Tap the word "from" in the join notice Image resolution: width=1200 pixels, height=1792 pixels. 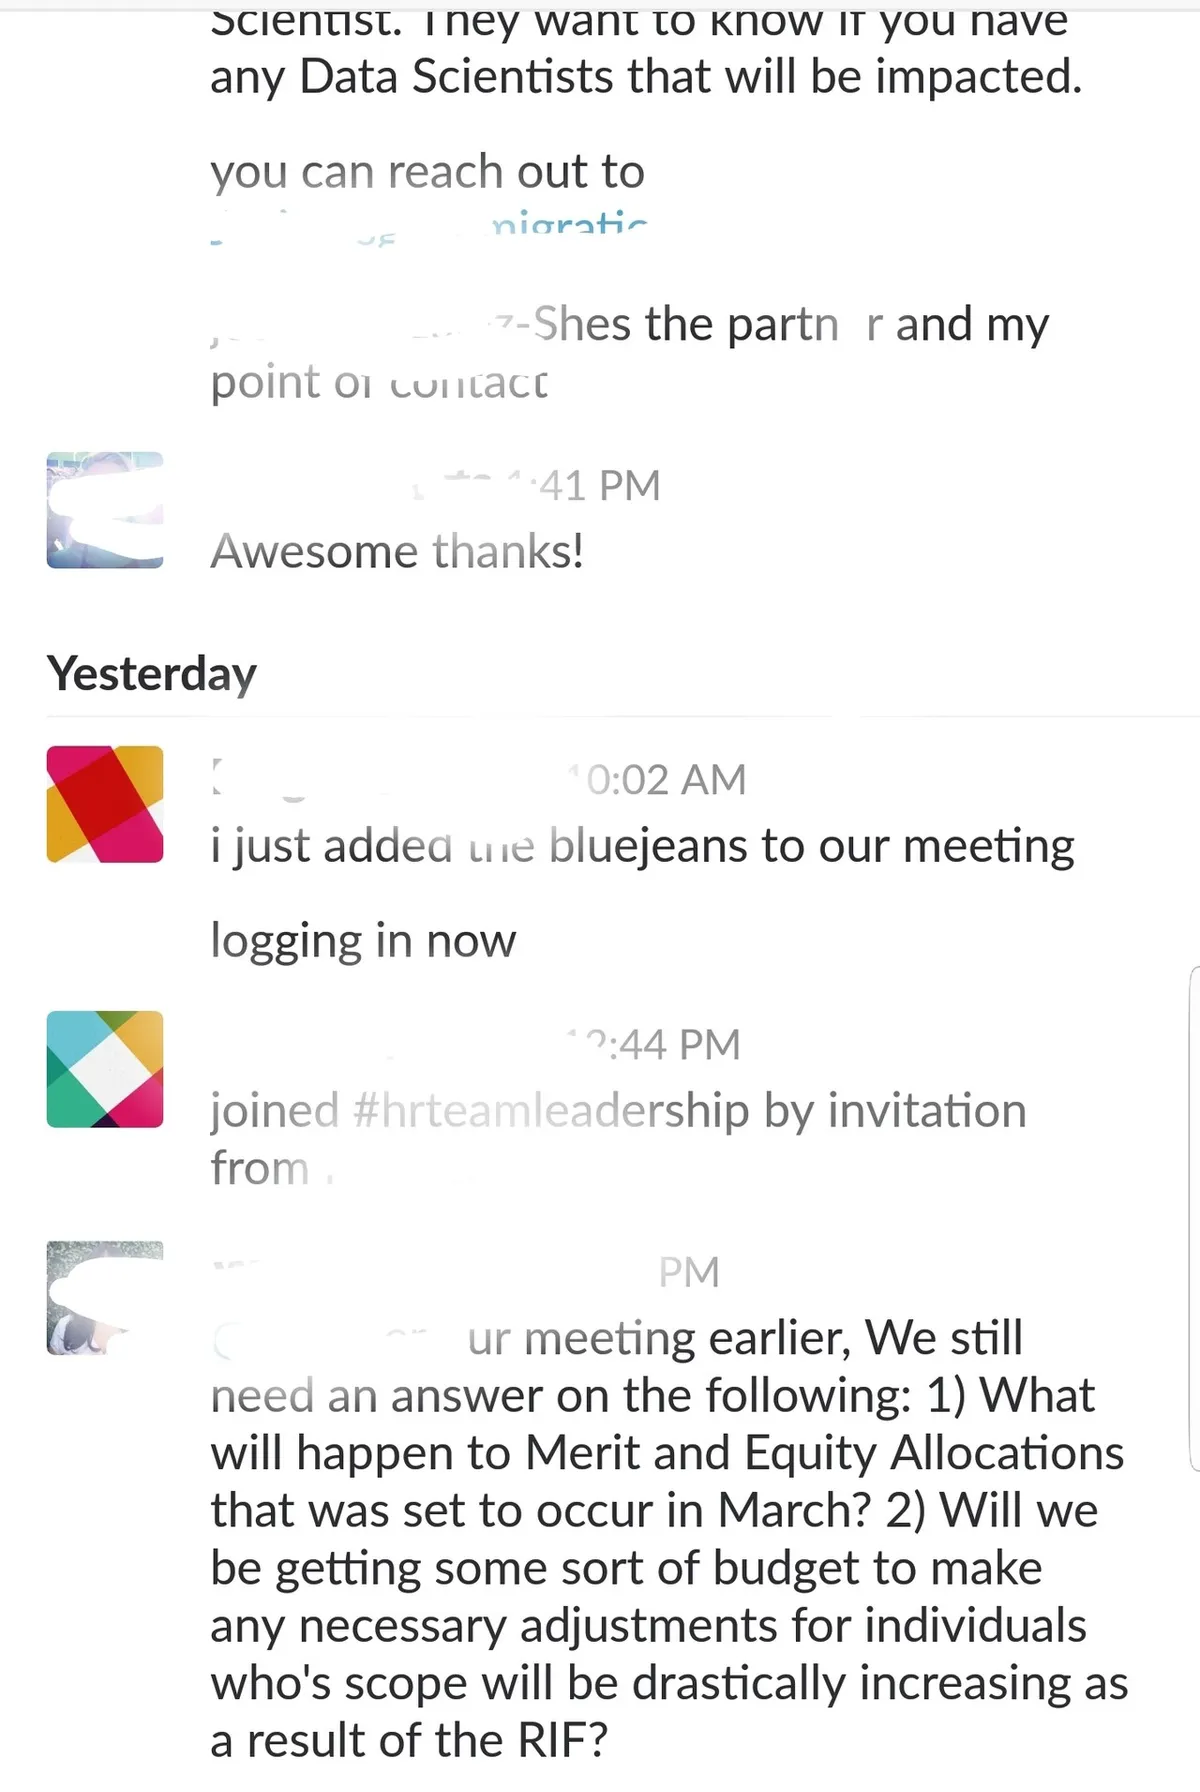tap(260, 1169)
